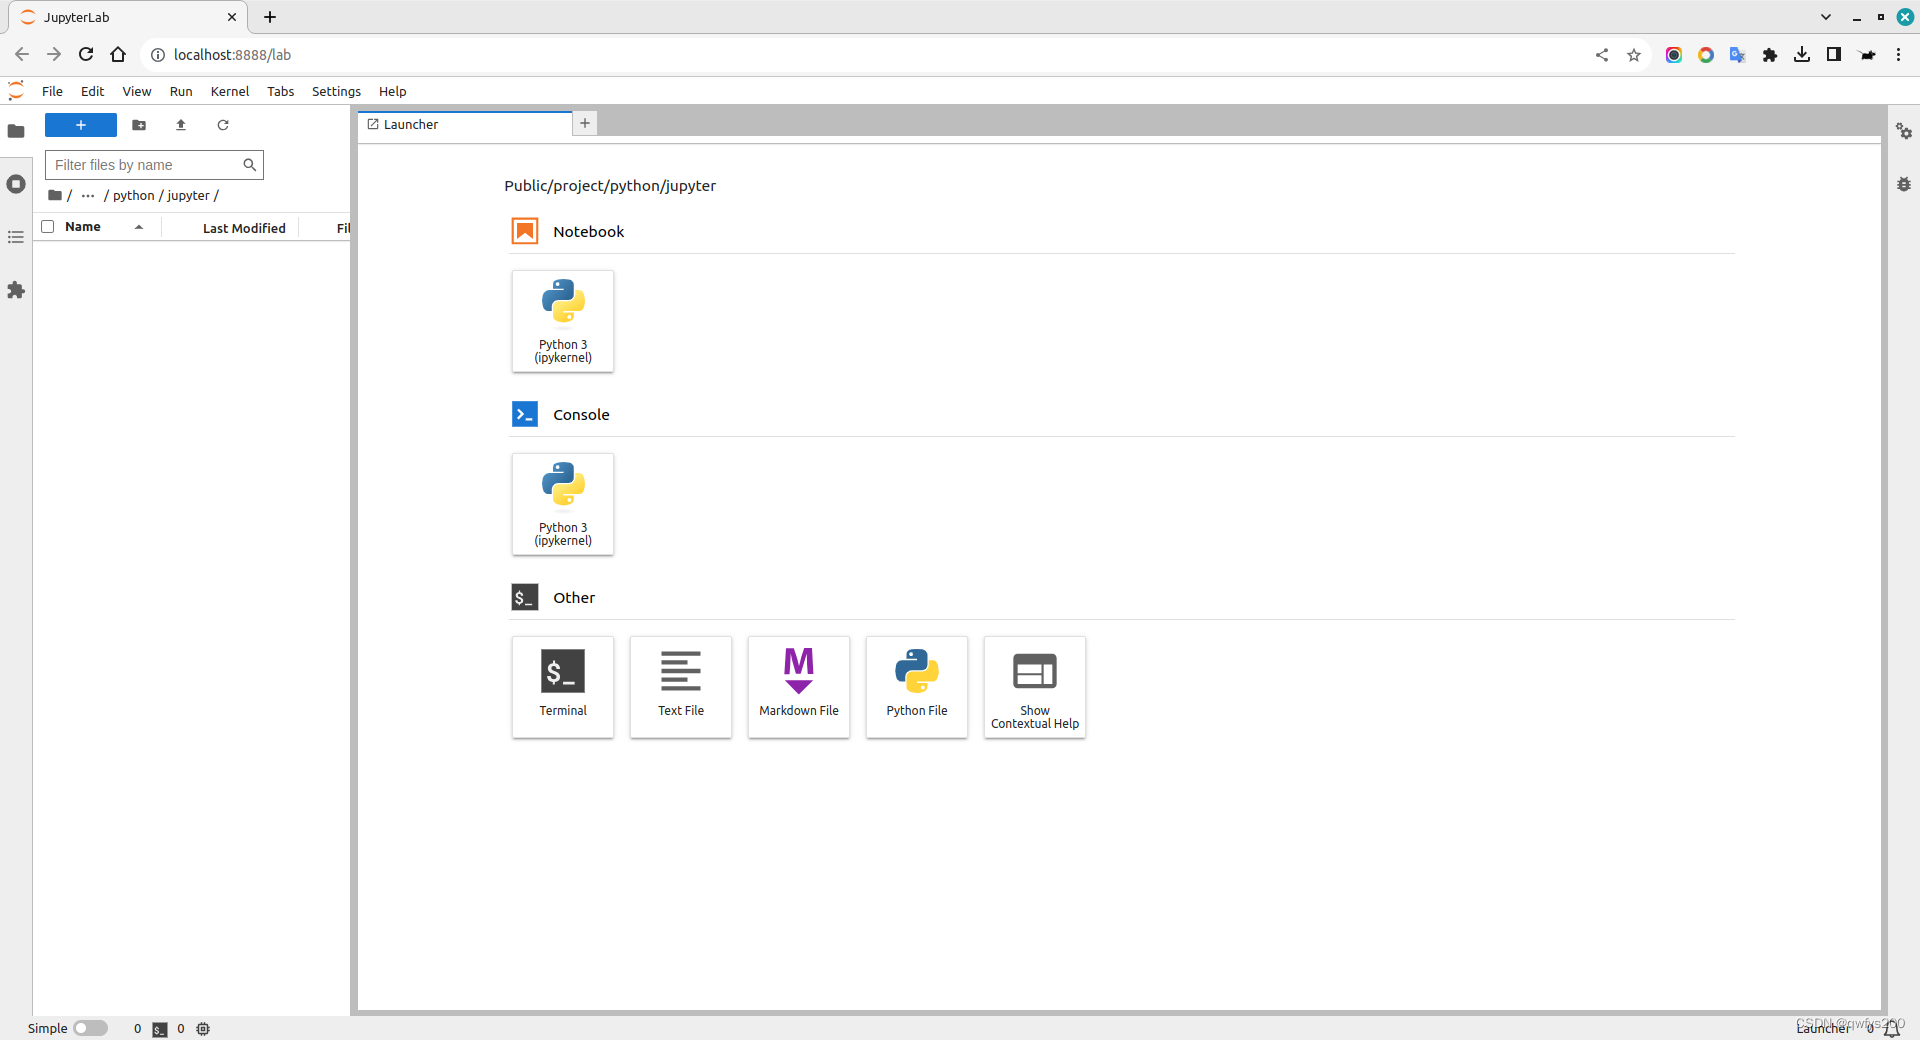Launch a Python 3 console
This screenshot has width=1920, height=1040.
pos(563,504)
